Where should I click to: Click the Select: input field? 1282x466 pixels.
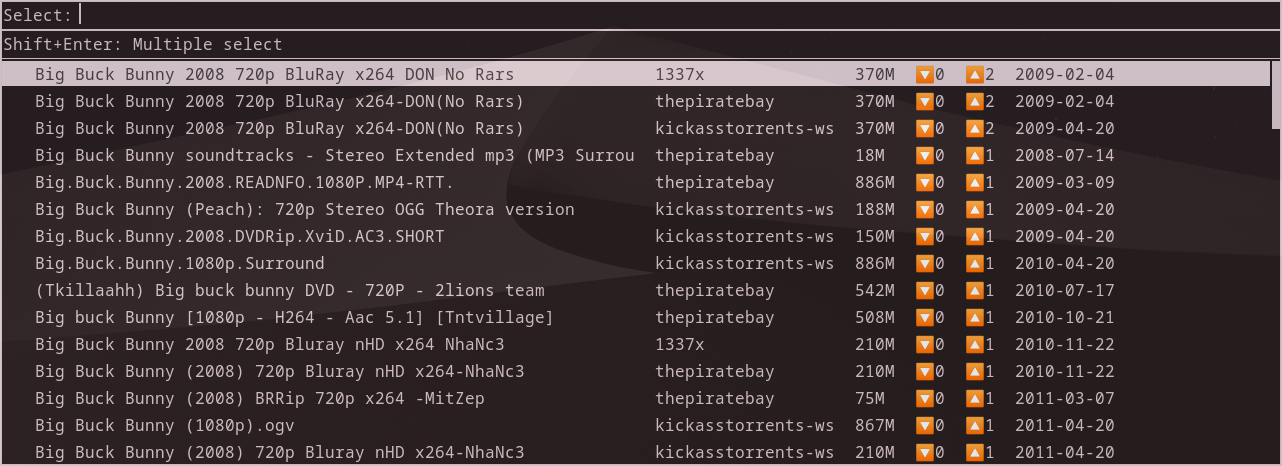[x=640, y=15]
